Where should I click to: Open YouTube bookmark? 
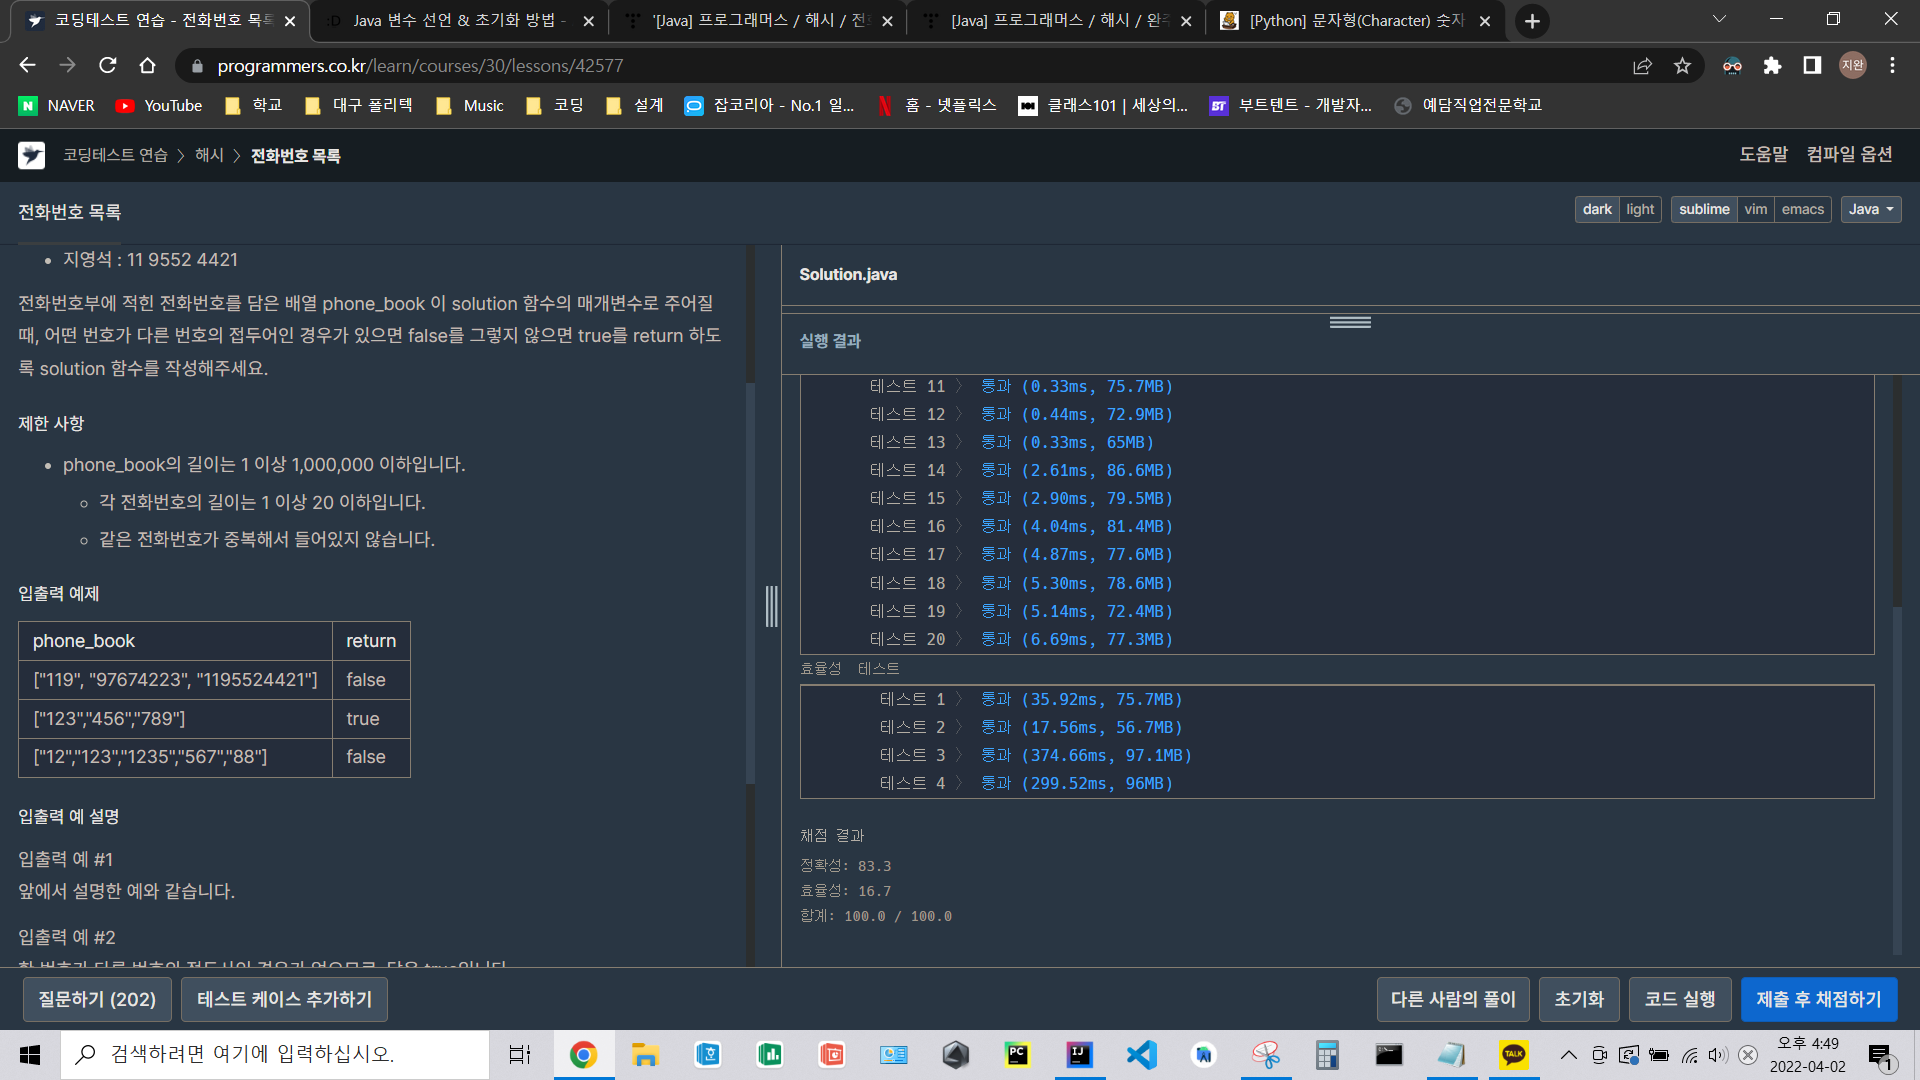159,106
